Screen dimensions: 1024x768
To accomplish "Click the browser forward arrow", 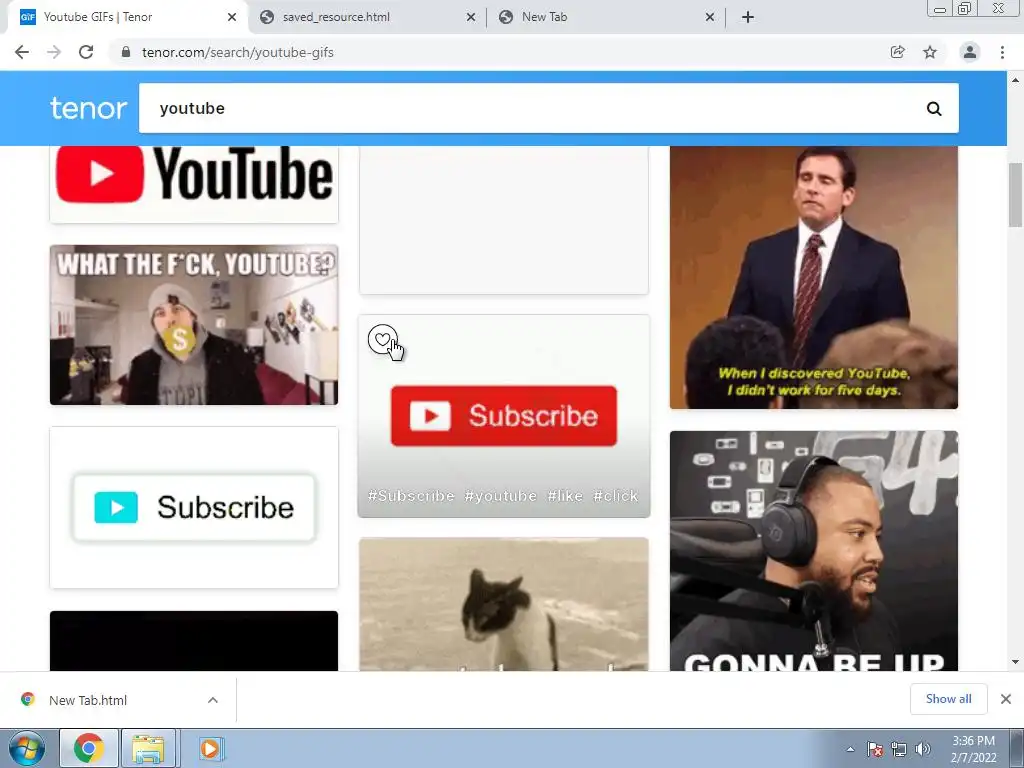I will coord(54,52).
